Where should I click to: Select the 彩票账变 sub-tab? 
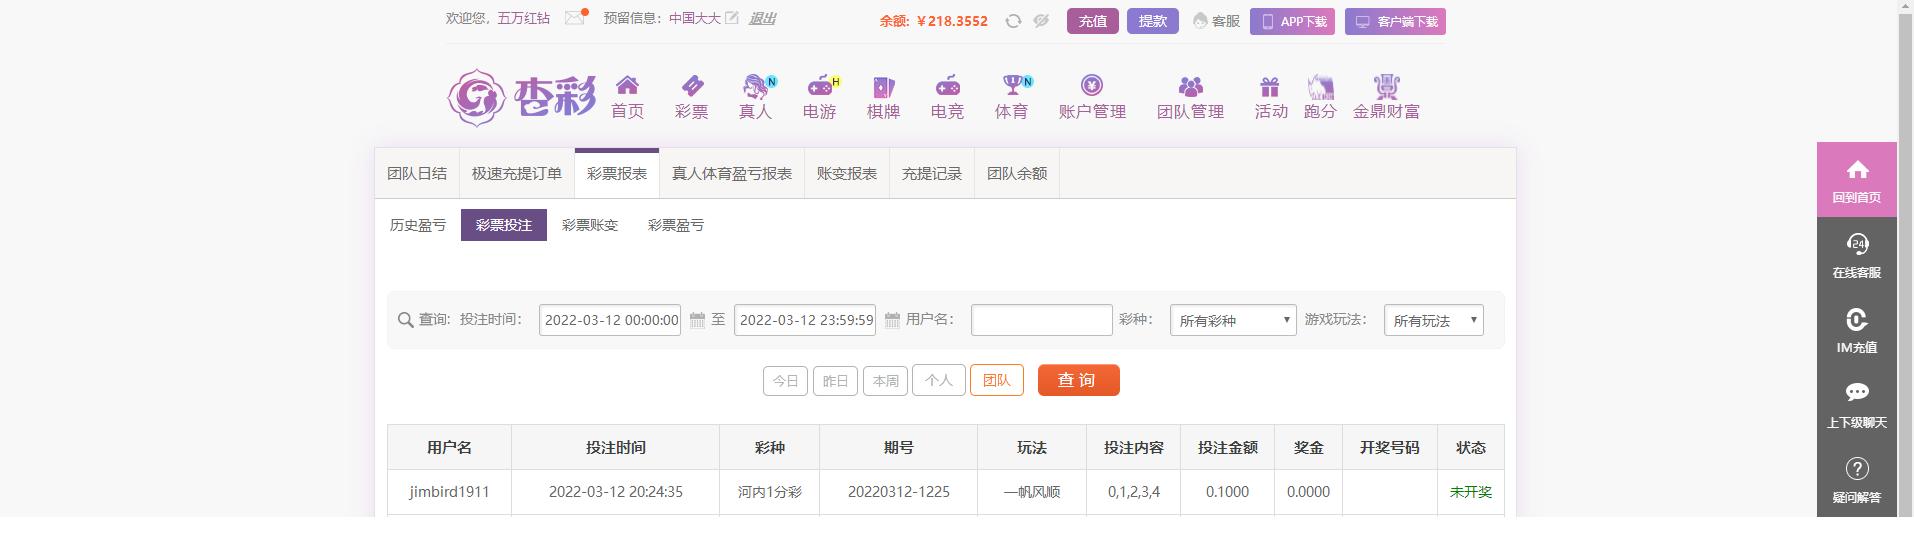pos(590,225)
